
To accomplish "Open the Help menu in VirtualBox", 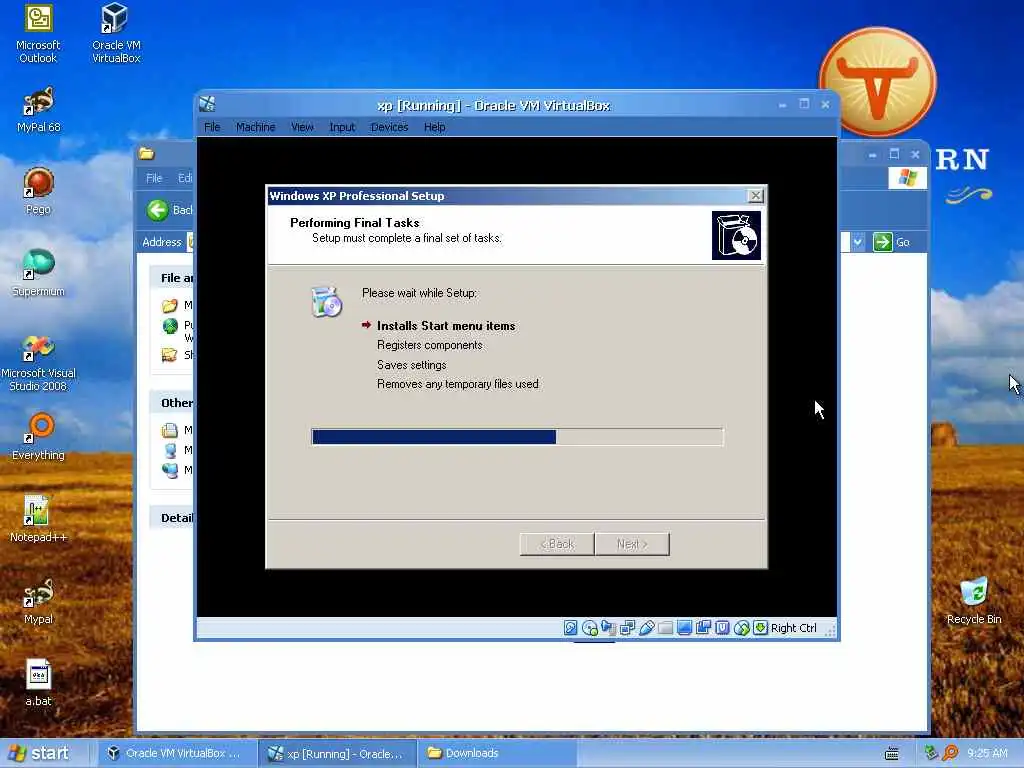I will (434, 127).
